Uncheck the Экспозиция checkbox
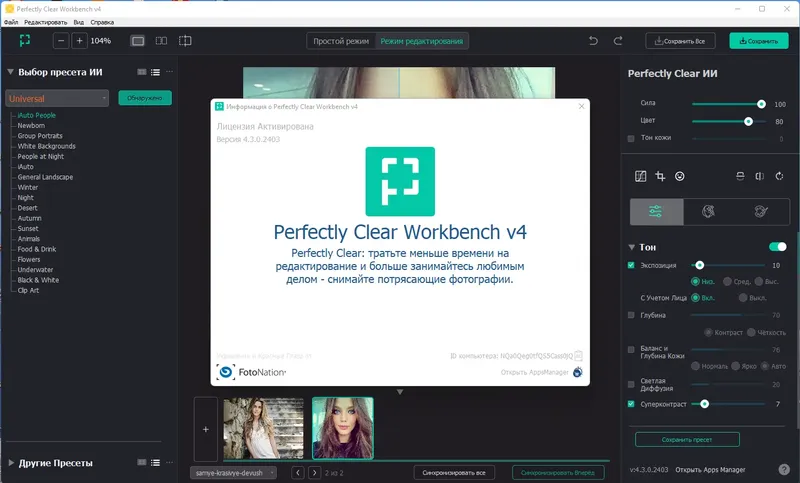 [x=631, y=265]
